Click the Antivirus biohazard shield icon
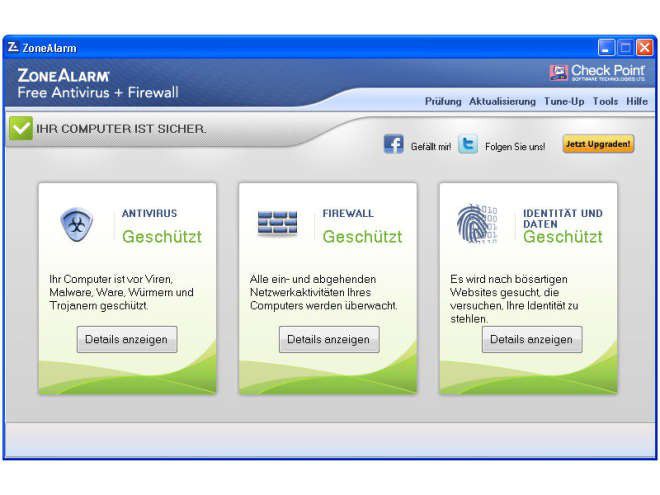 tap(76, 224)
